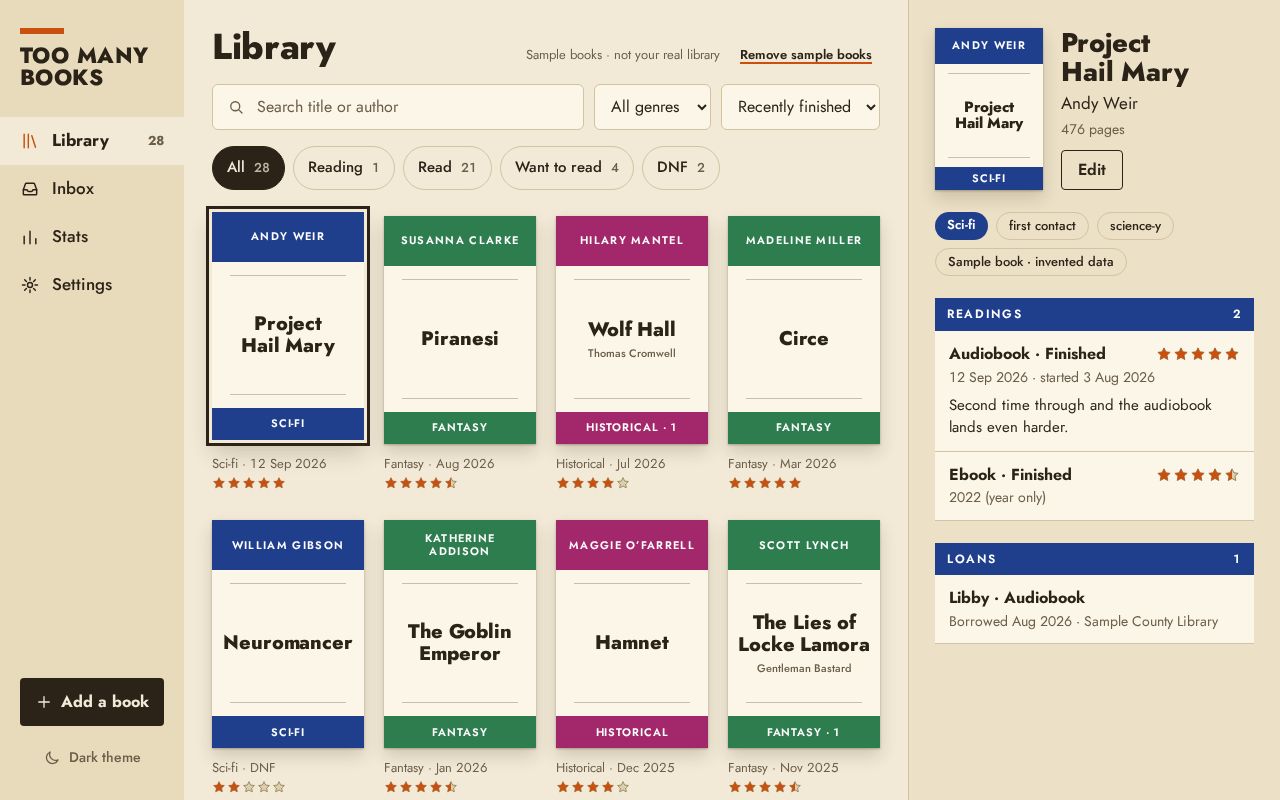1280x800 pixels.
Task: Click the search magnifier icon
Action: pos(236,107)
